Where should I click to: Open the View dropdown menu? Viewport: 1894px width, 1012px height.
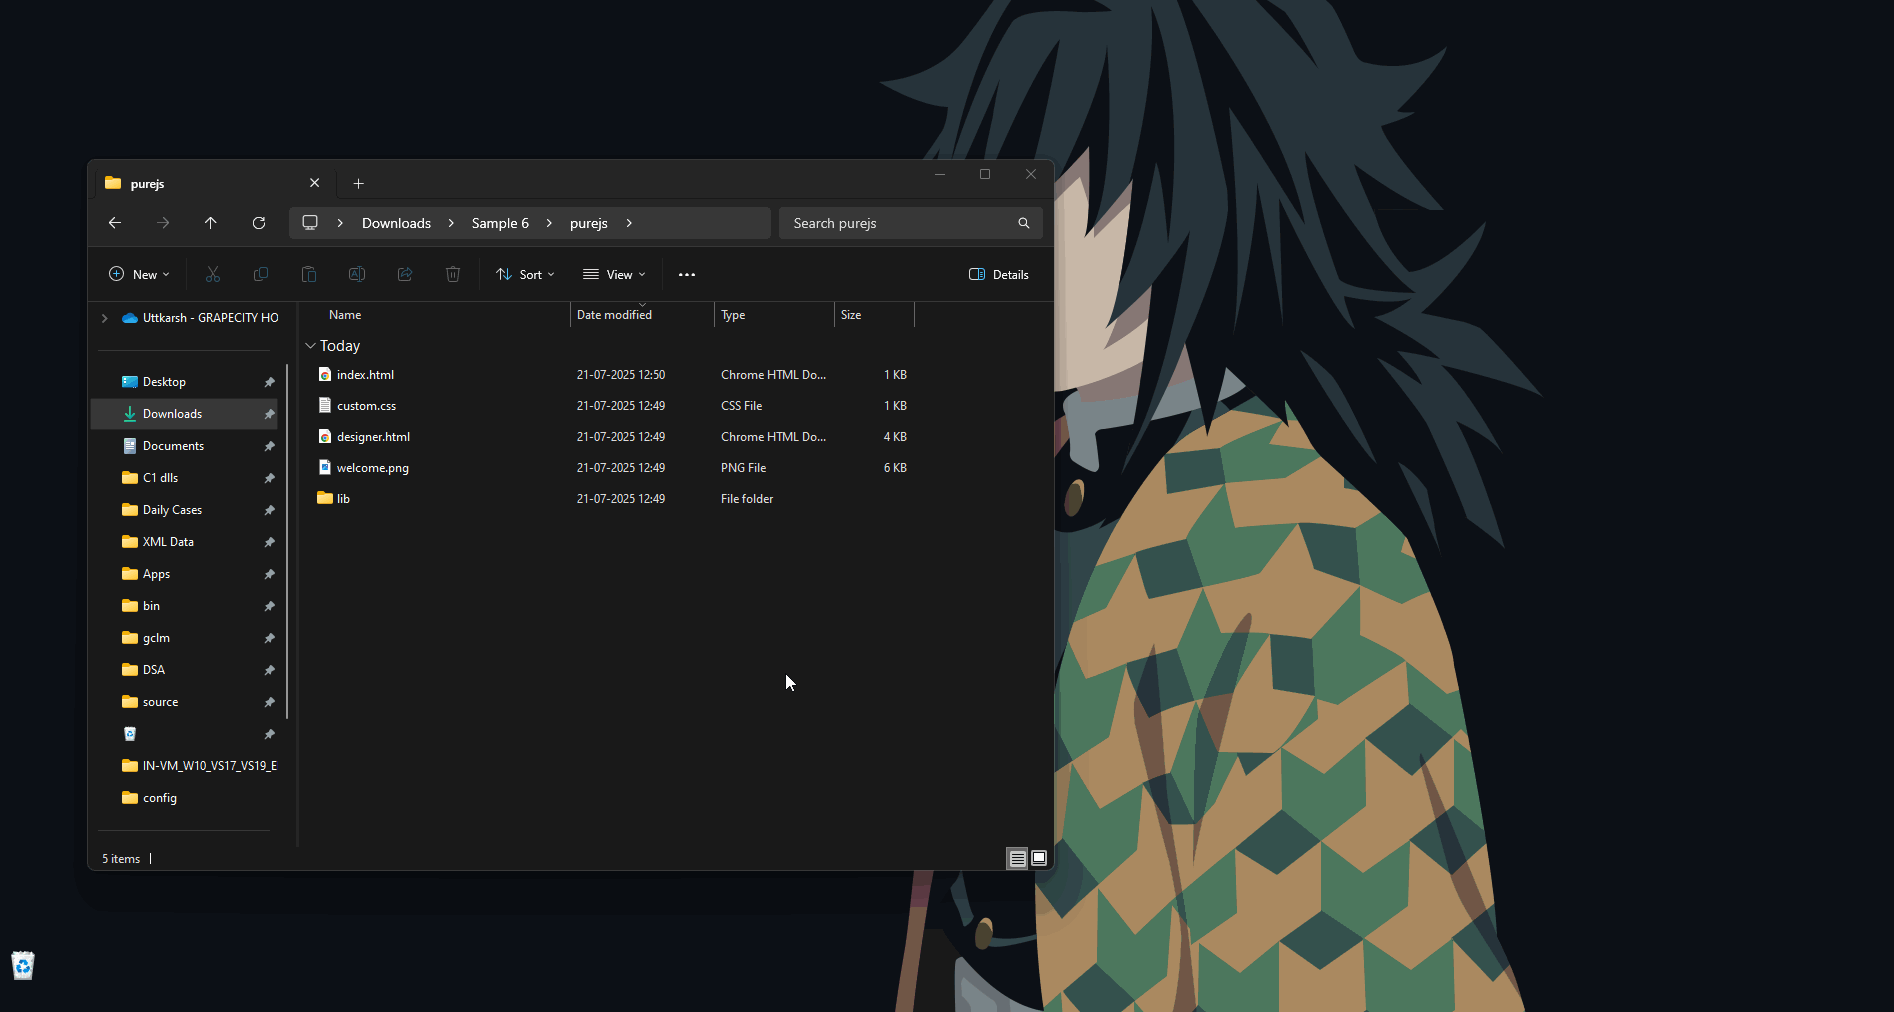pyautogui.click(x=614, y=274)
